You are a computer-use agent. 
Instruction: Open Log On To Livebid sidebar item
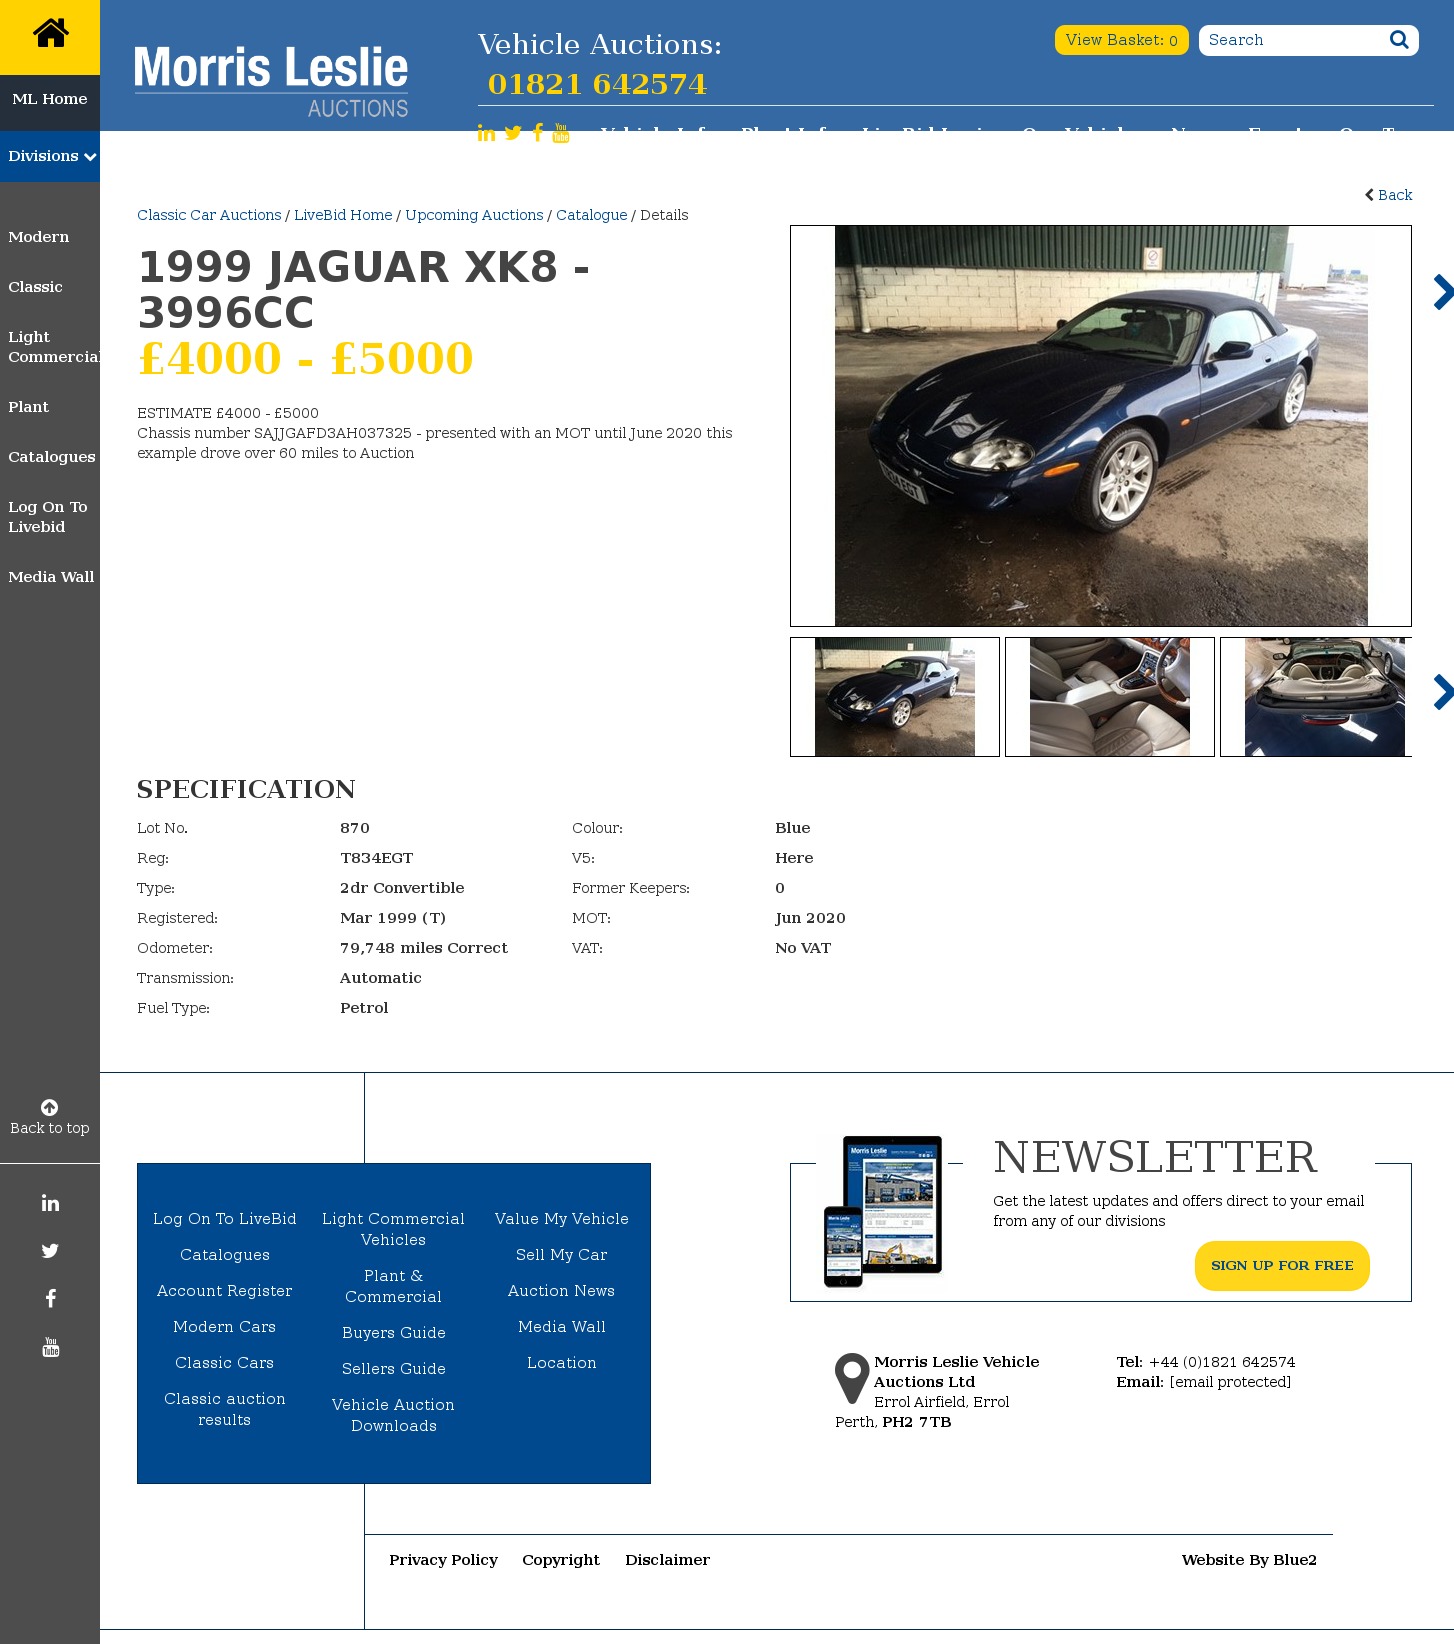48,517
